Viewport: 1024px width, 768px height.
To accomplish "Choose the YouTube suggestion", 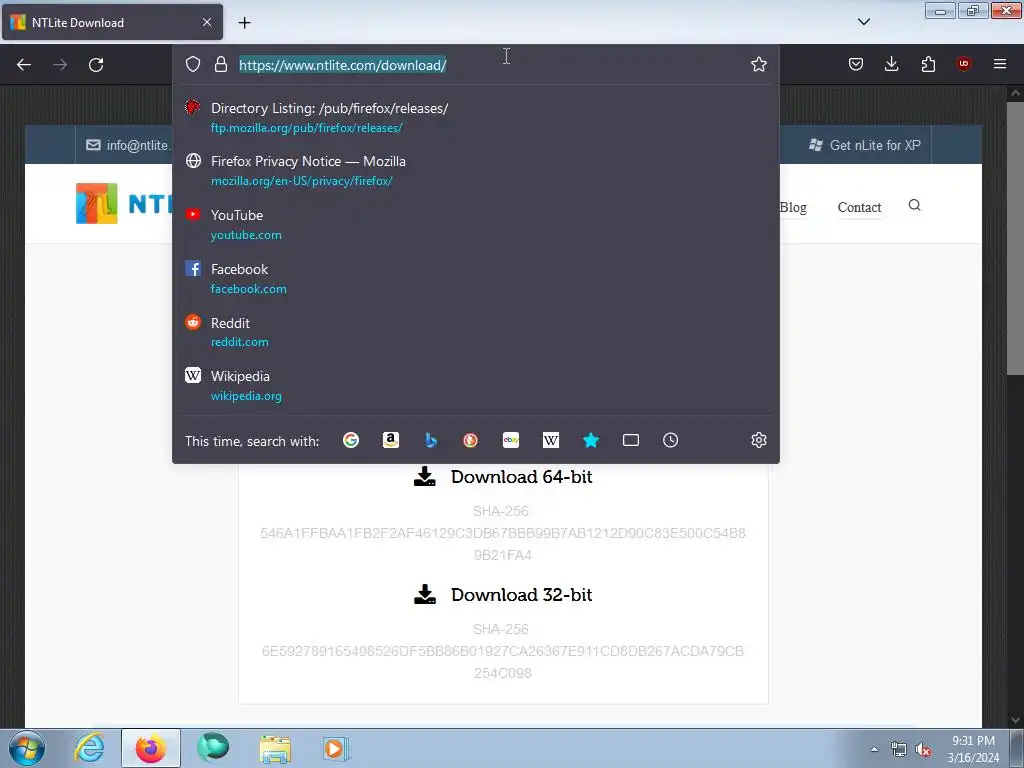I will pyautogui.click(x=475, y=225).
